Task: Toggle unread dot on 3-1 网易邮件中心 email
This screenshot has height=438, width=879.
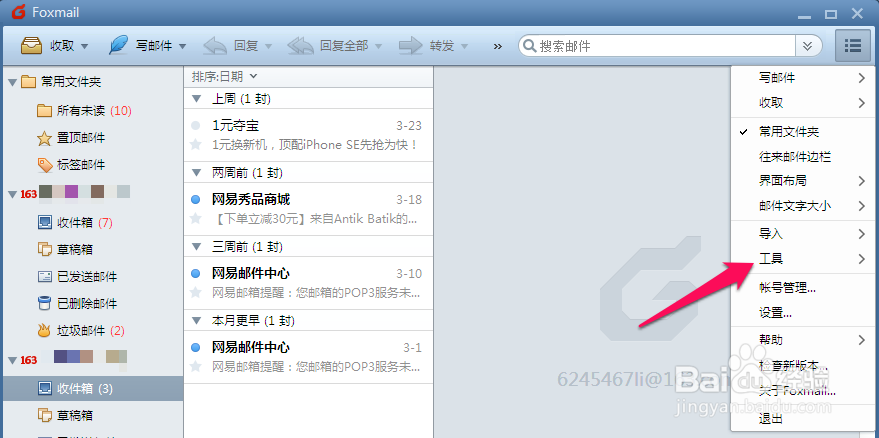Action: pyautogui.click(x=196, y=347)
